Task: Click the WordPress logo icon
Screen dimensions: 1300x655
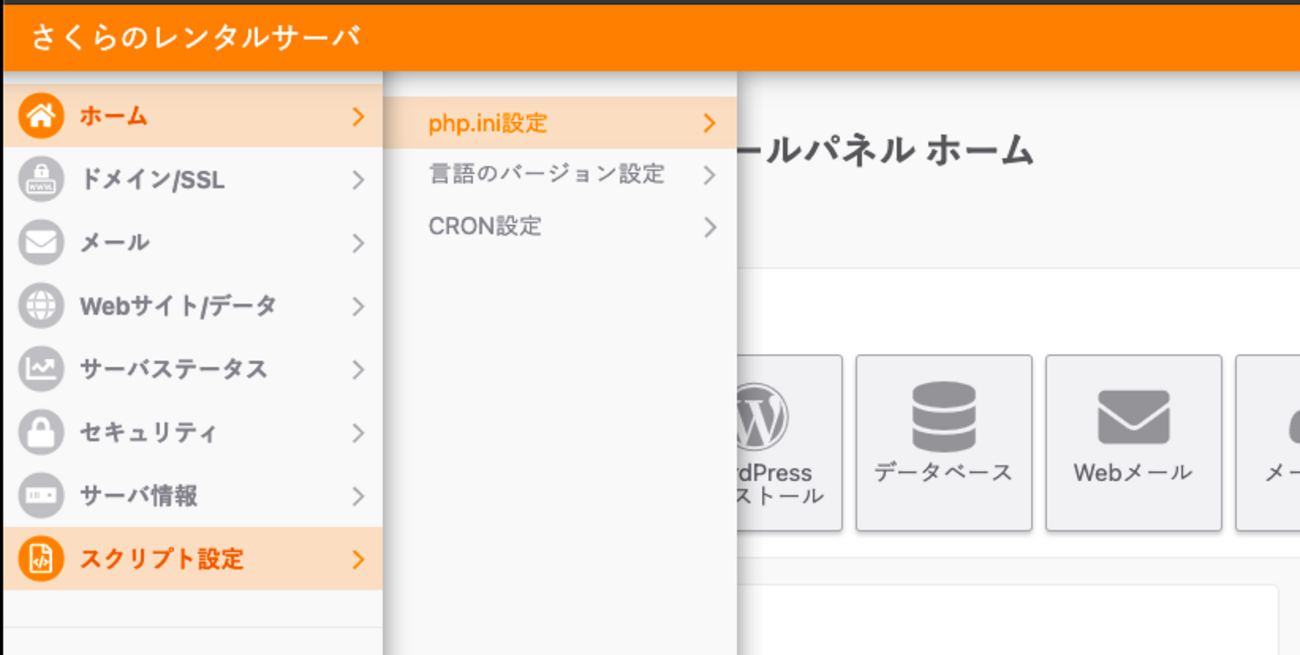Action: (762, 417)
